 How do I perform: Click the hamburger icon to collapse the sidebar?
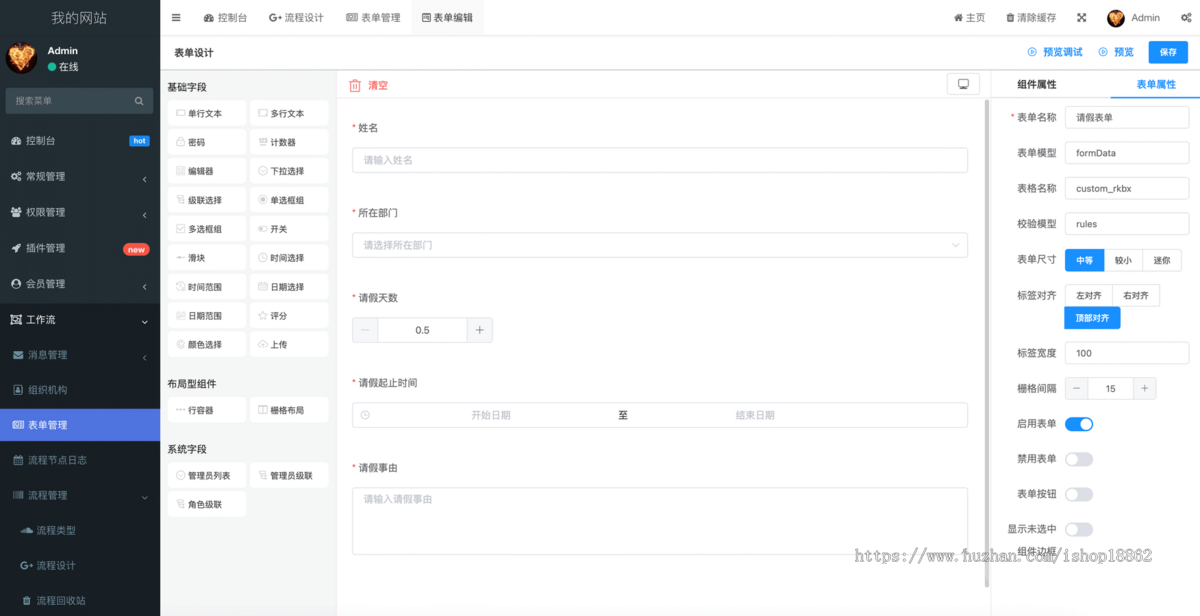[x=175, y=17]
